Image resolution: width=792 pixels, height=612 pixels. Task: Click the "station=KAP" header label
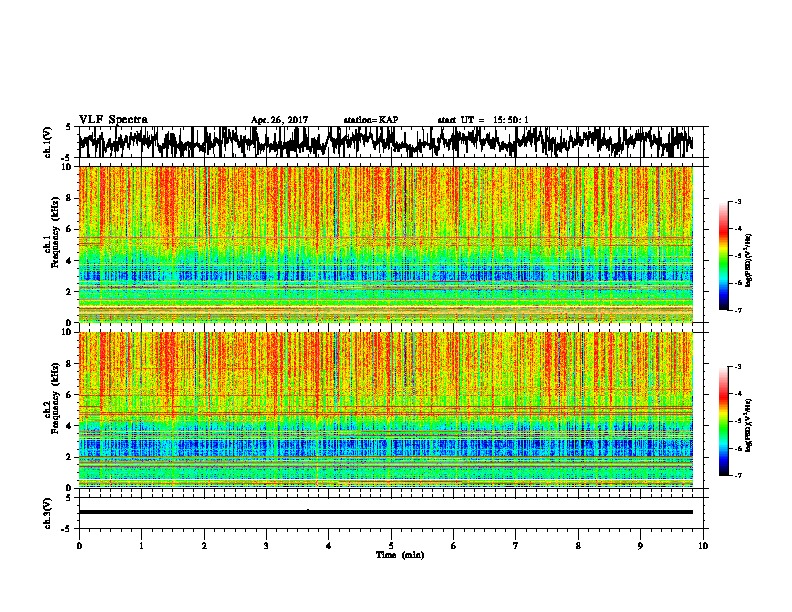(371, 120)
